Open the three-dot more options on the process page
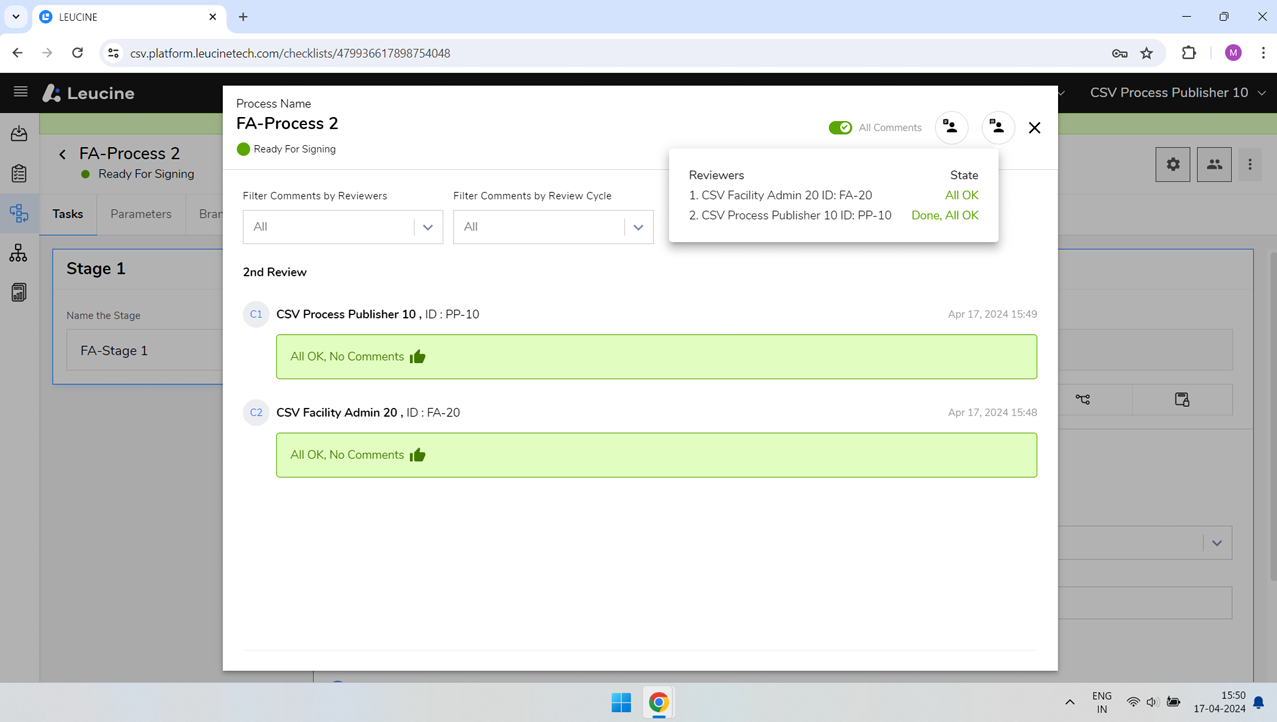 (x=1250, y=164)
